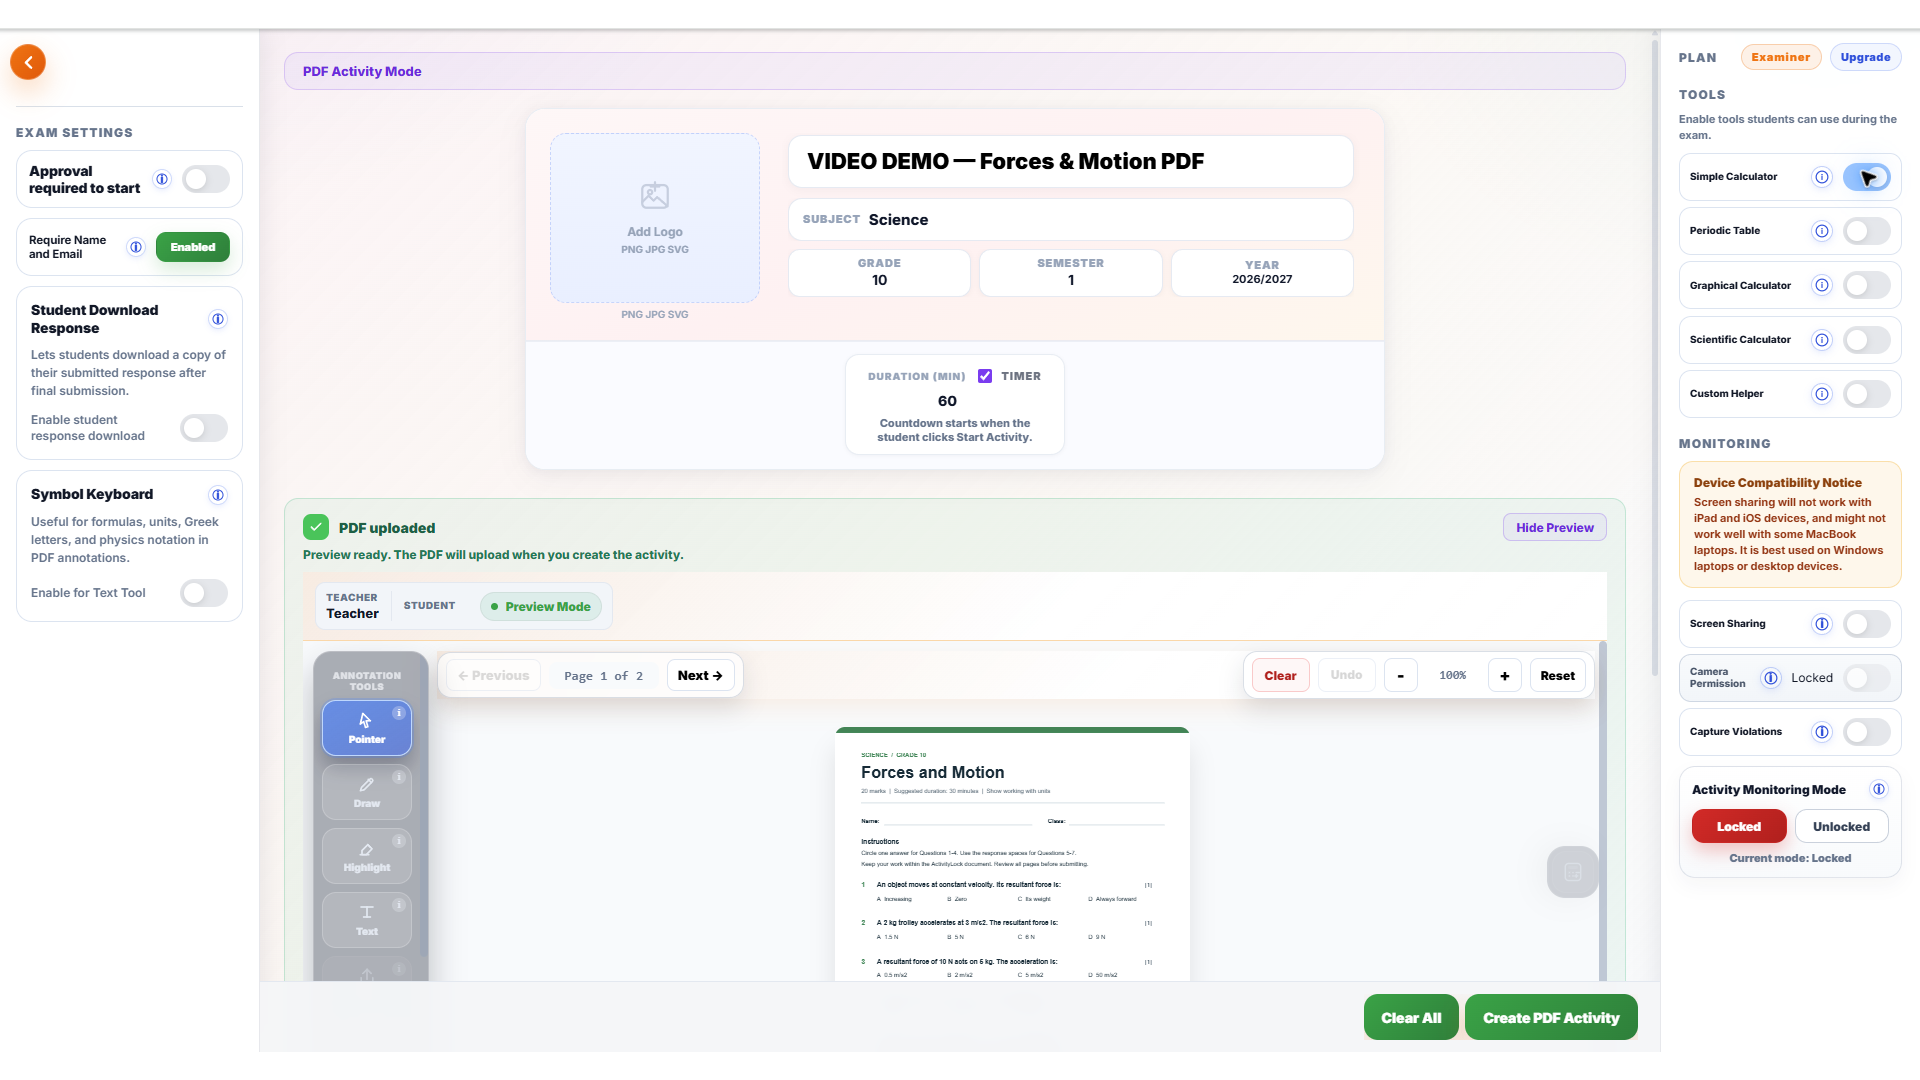Open info icon next to Simple Calculator
Viewport: 1920px width, 1080px height.
click(x=1822, y=177)
